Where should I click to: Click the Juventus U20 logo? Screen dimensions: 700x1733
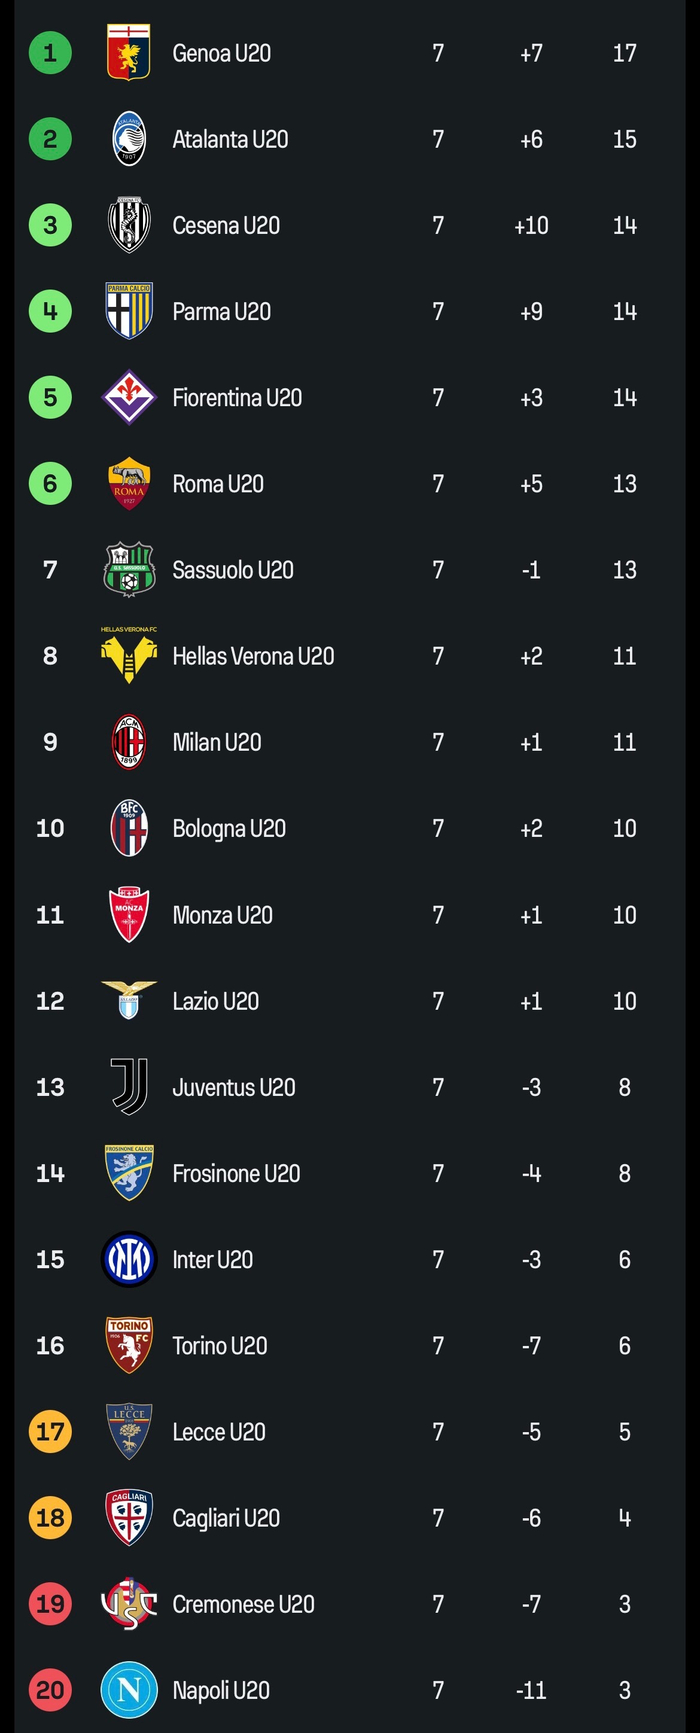pyautogui.click(x=129, y=1087)
